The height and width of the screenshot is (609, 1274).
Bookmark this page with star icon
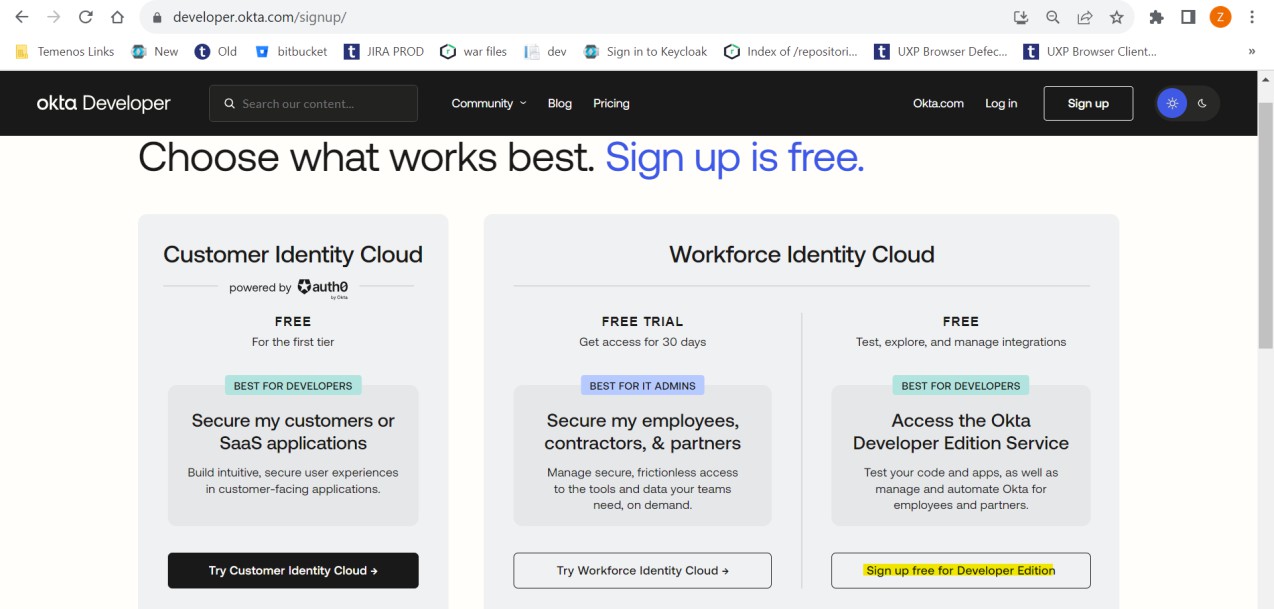(x=1116, y=17)
